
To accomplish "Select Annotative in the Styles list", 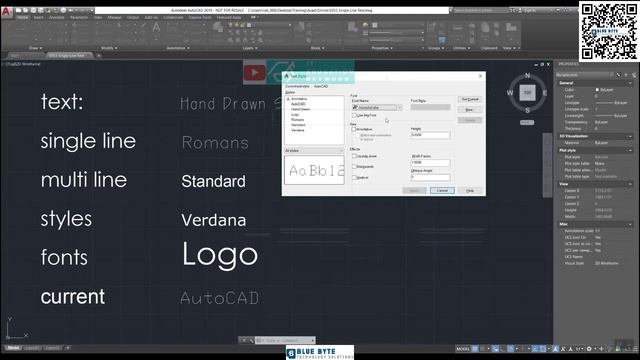I will (299, 99).
